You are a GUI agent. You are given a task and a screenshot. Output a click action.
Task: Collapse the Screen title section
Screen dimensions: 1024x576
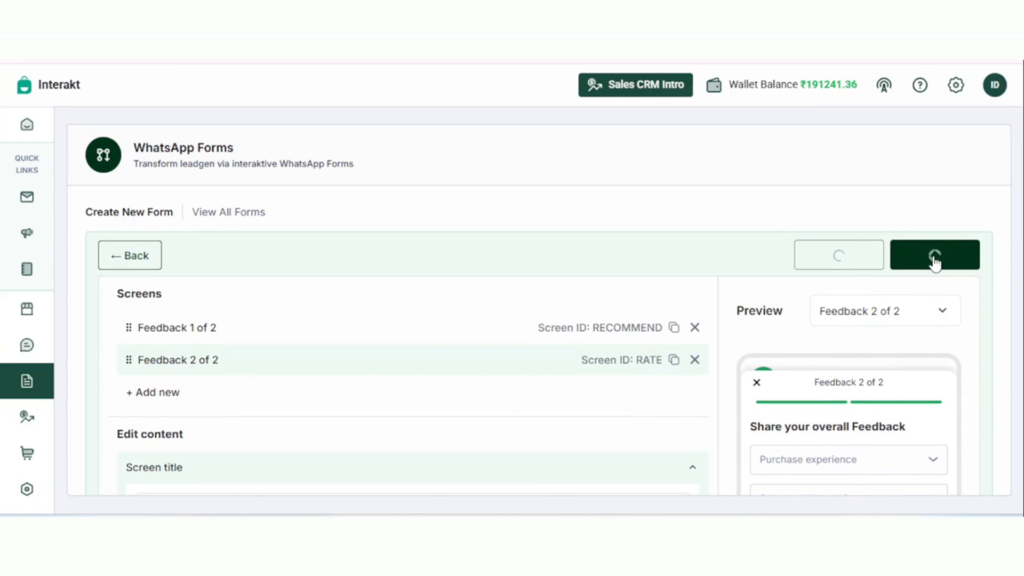coord(692,468)
